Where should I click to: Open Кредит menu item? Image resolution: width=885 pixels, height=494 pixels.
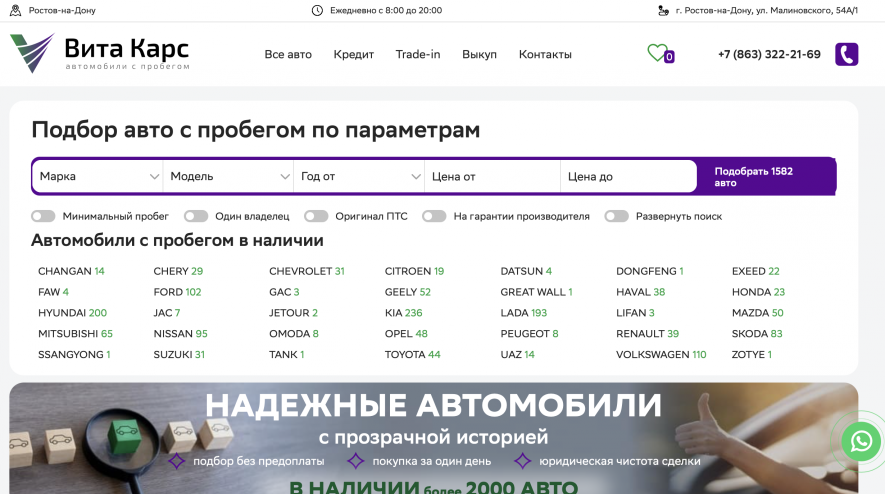pyautogui.click(x=353, y=54)
